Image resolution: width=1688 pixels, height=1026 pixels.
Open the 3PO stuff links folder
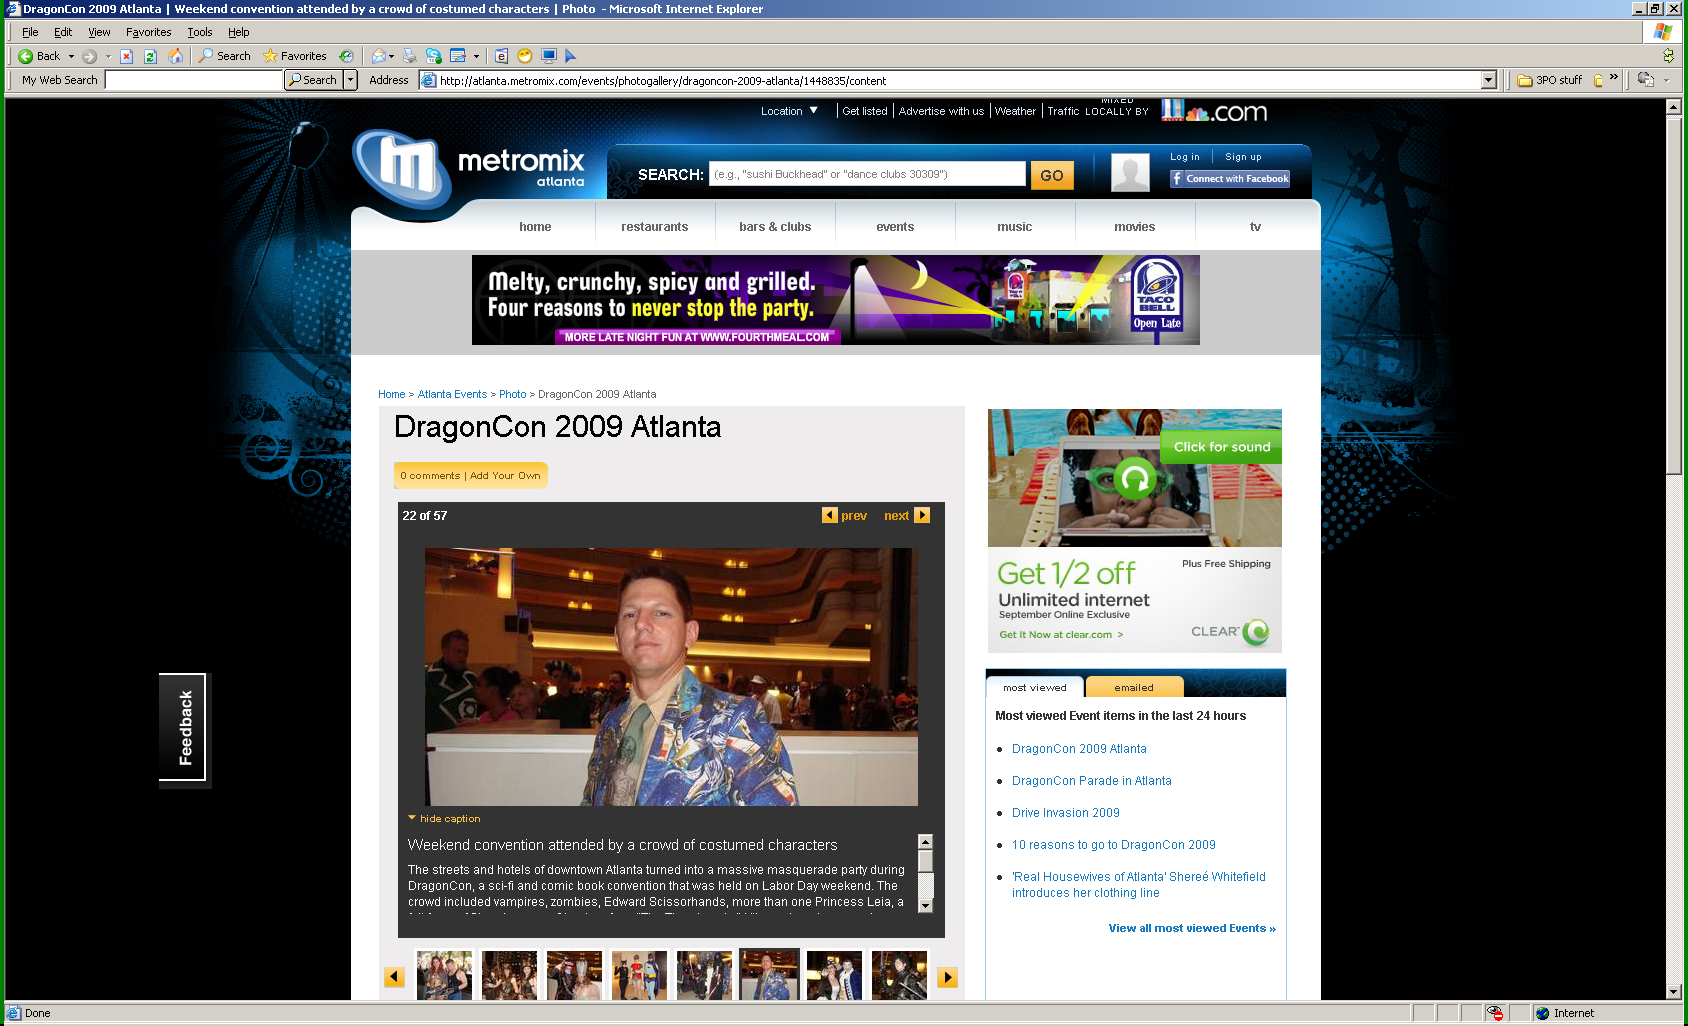1550,80
